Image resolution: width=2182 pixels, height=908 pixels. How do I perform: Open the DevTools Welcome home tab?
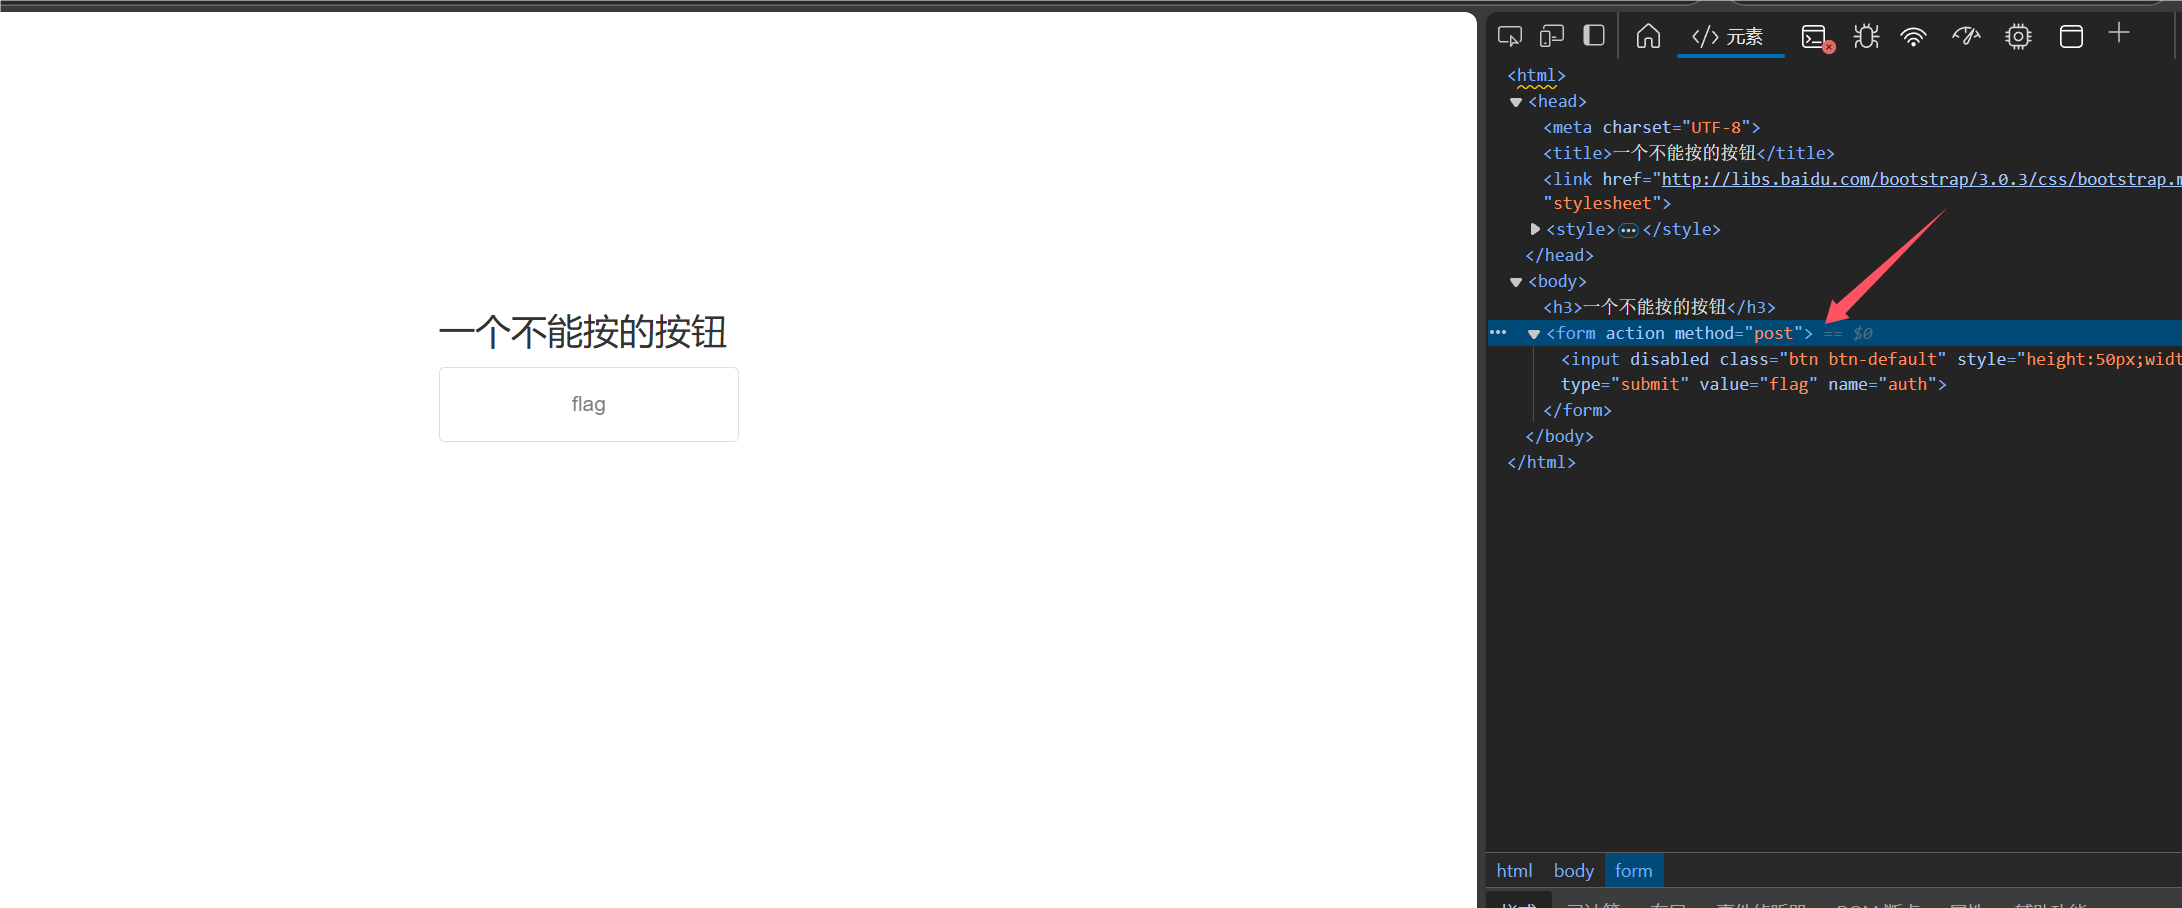[1648, 37]
